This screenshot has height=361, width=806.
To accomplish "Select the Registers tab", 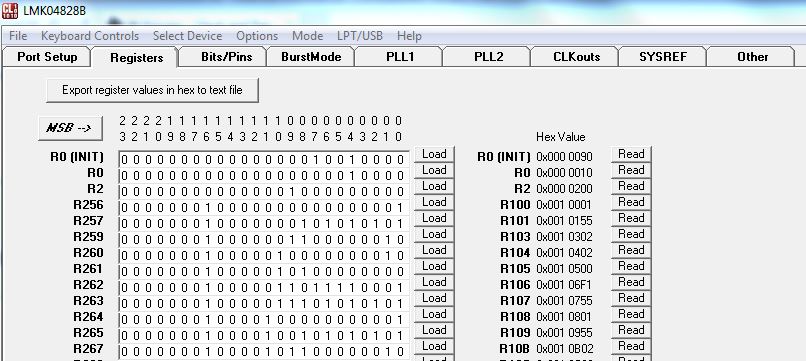I will pos(136,58).
